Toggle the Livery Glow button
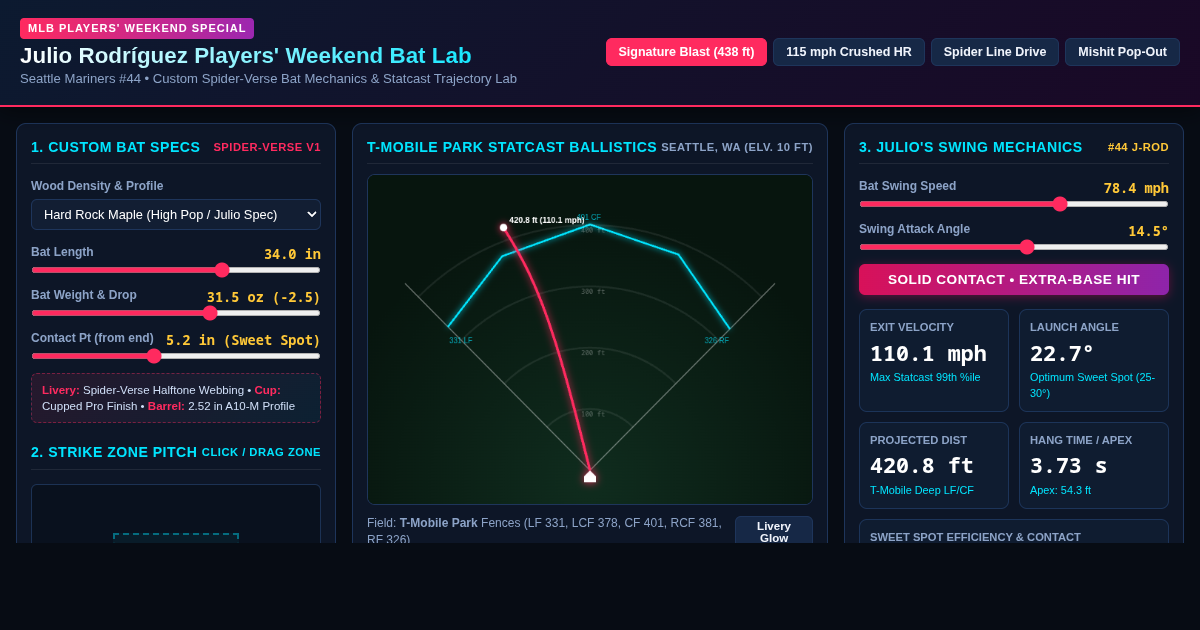 pyautogui.click(x=774, y=531)
